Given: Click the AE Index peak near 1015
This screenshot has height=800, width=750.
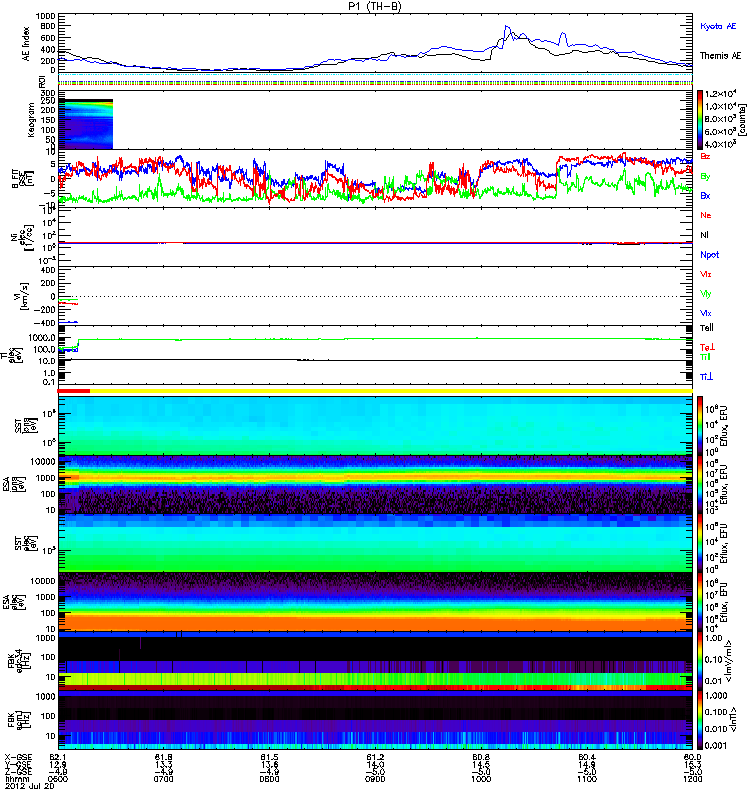Looking at the screenshot, I should (507, 27).
